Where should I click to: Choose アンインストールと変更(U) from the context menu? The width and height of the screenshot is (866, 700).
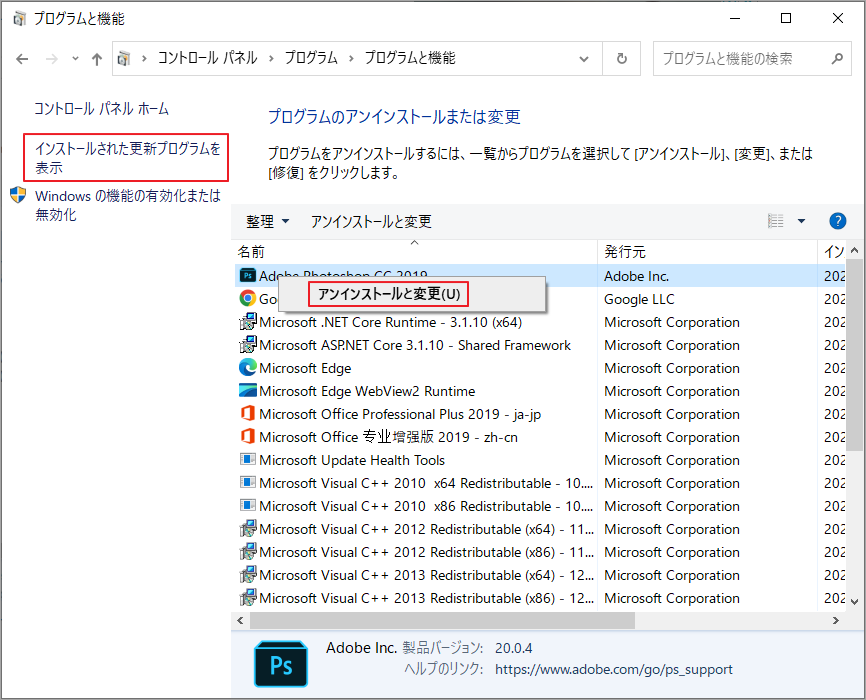(x=388, y=294)
